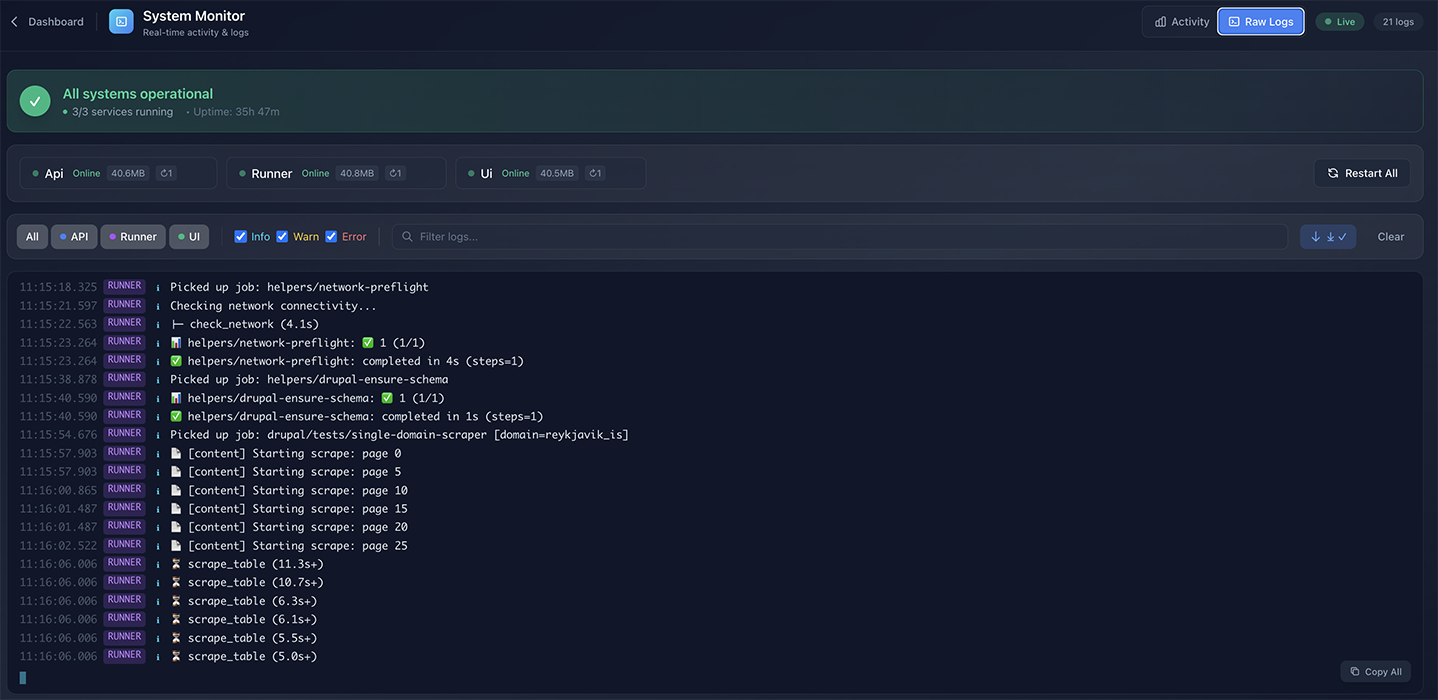Click the Api restart count badge
Image resolution: width=1438 pixels, height=700 pixels.
click(166, 173)
